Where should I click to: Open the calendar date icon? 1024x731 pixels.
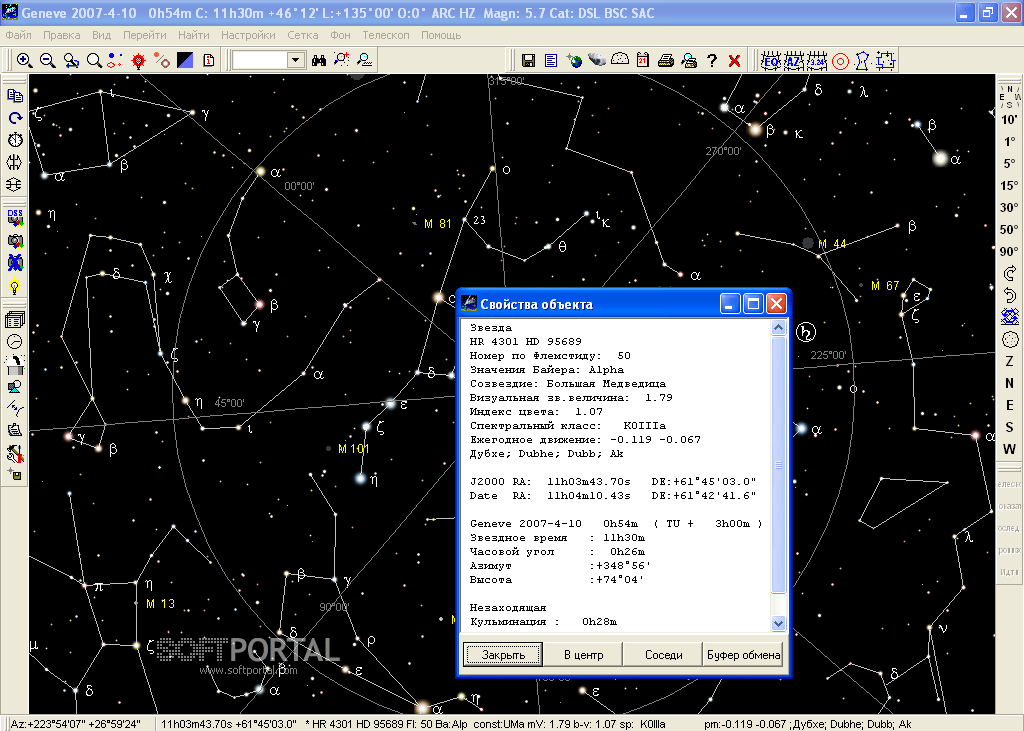pos(642,60)
